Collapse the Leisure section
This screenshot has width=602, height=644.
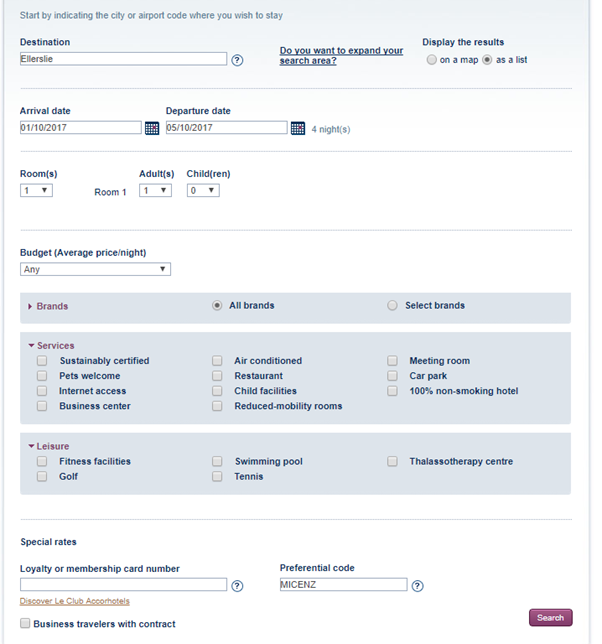50,447
